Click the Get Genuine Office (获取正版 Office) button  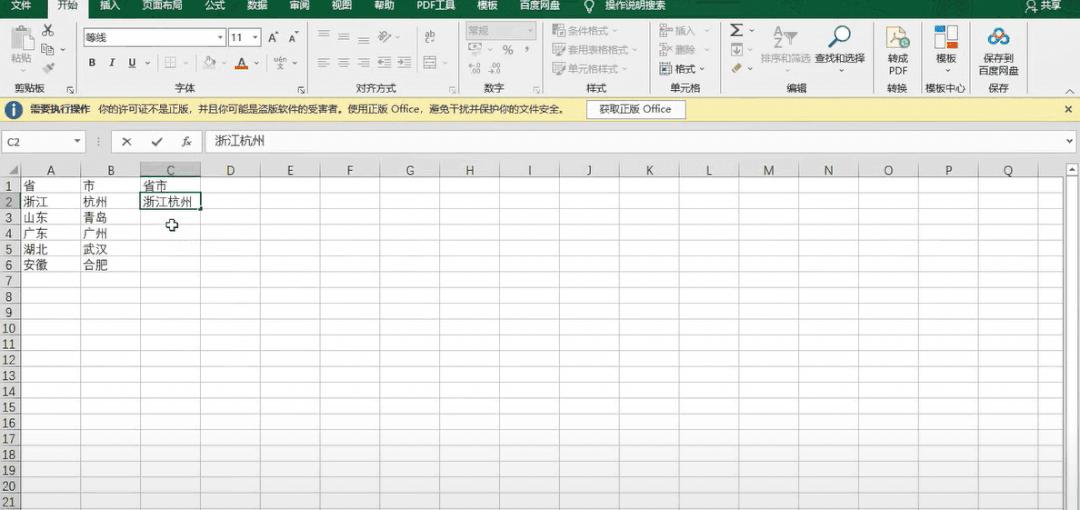(x=636, y=109)
